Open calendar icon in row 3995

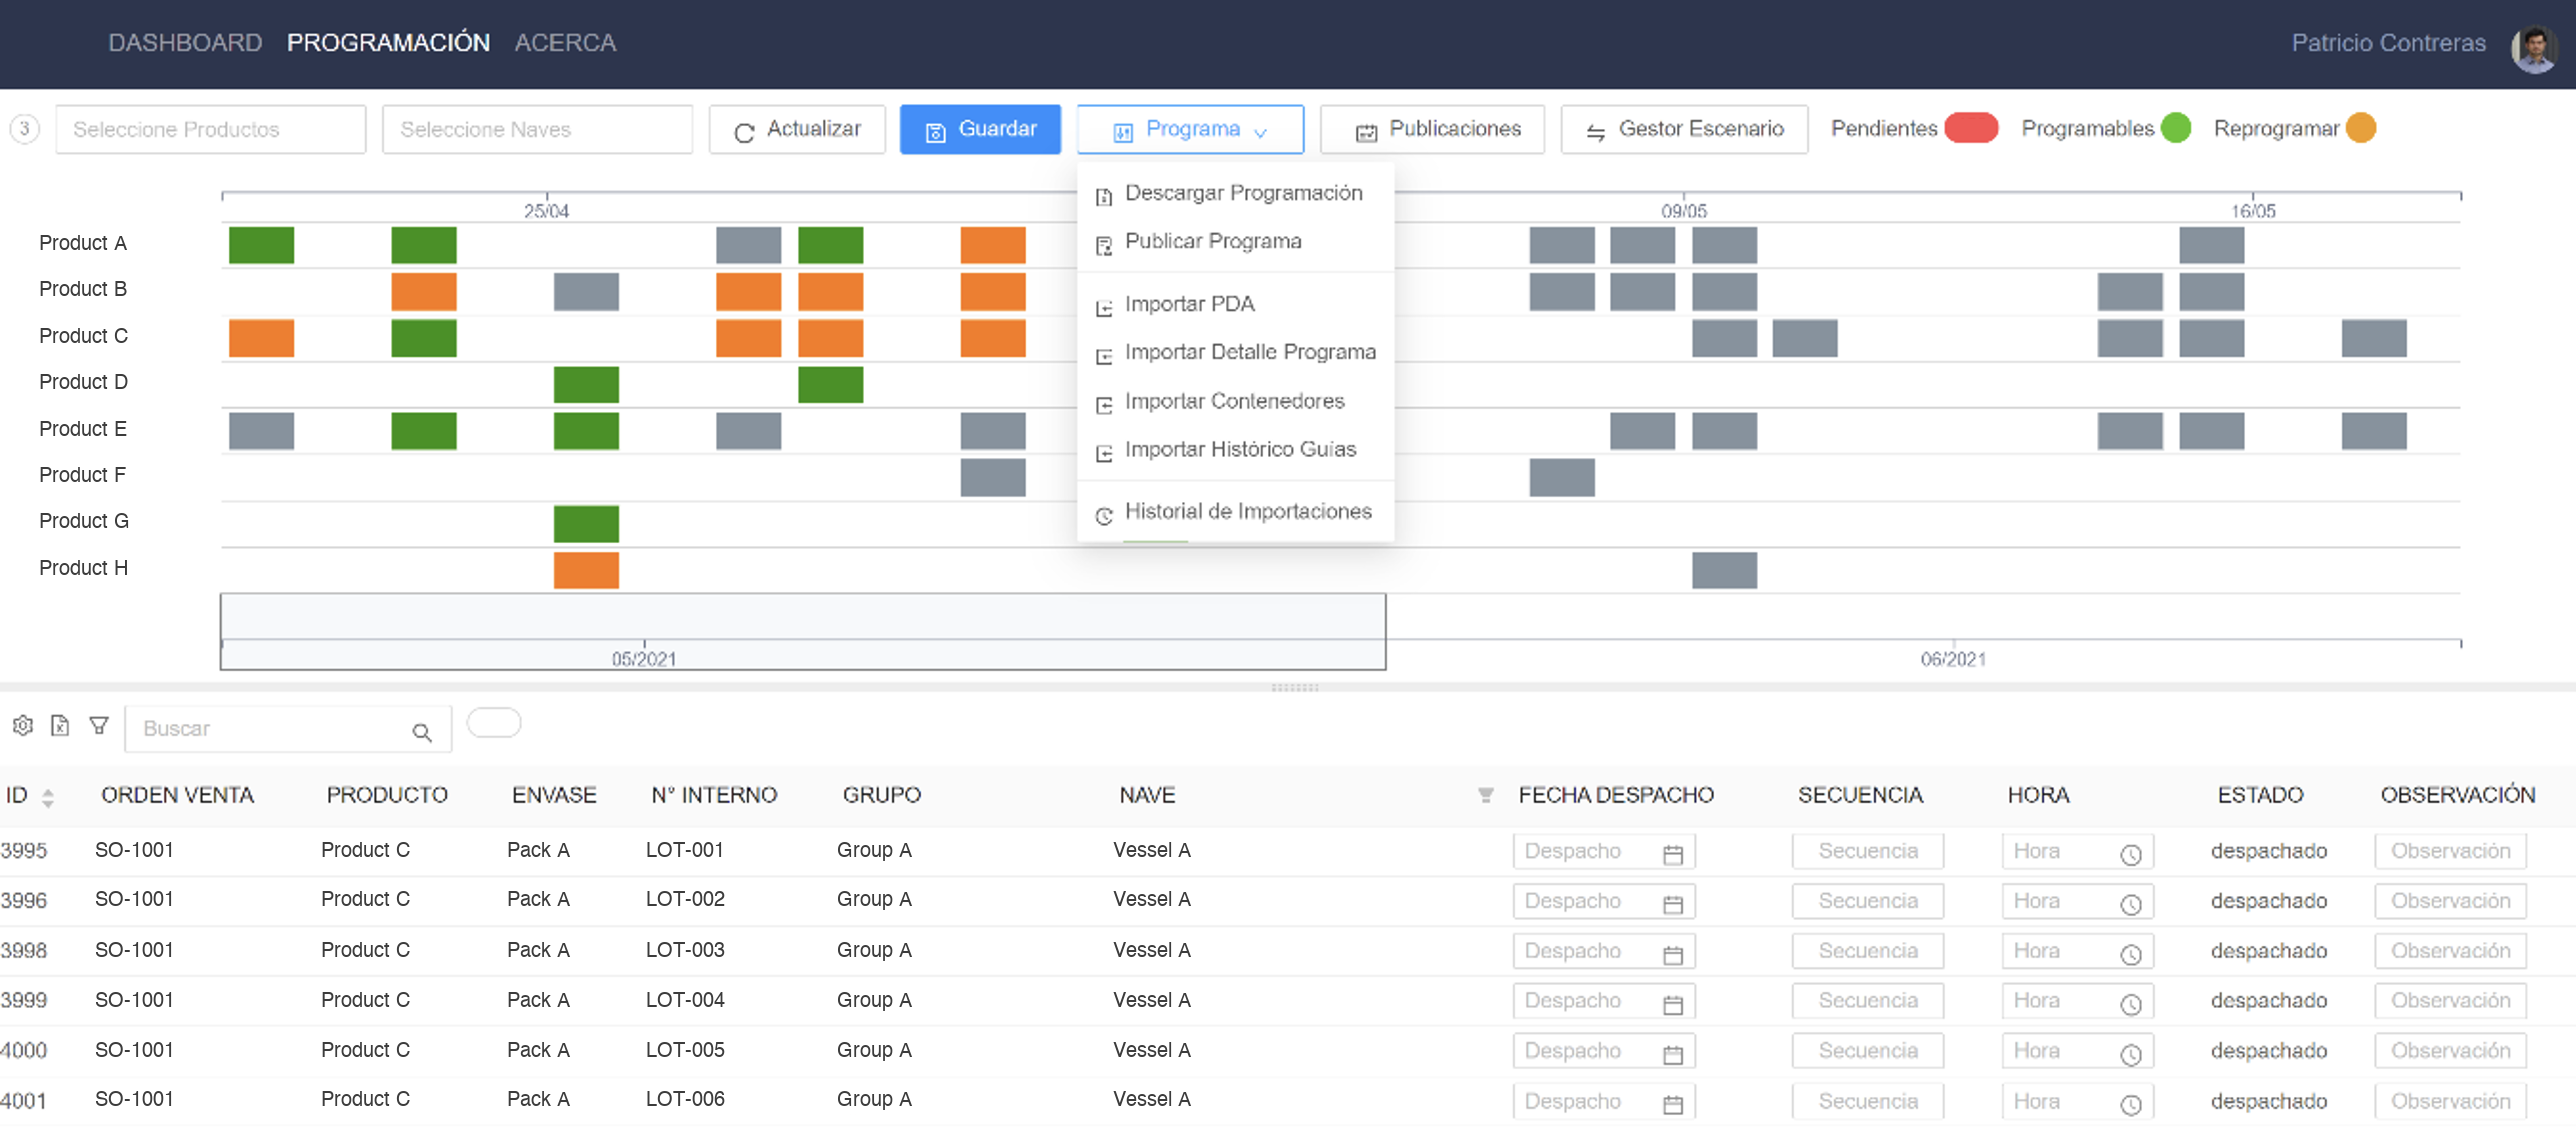(1672, 853)
